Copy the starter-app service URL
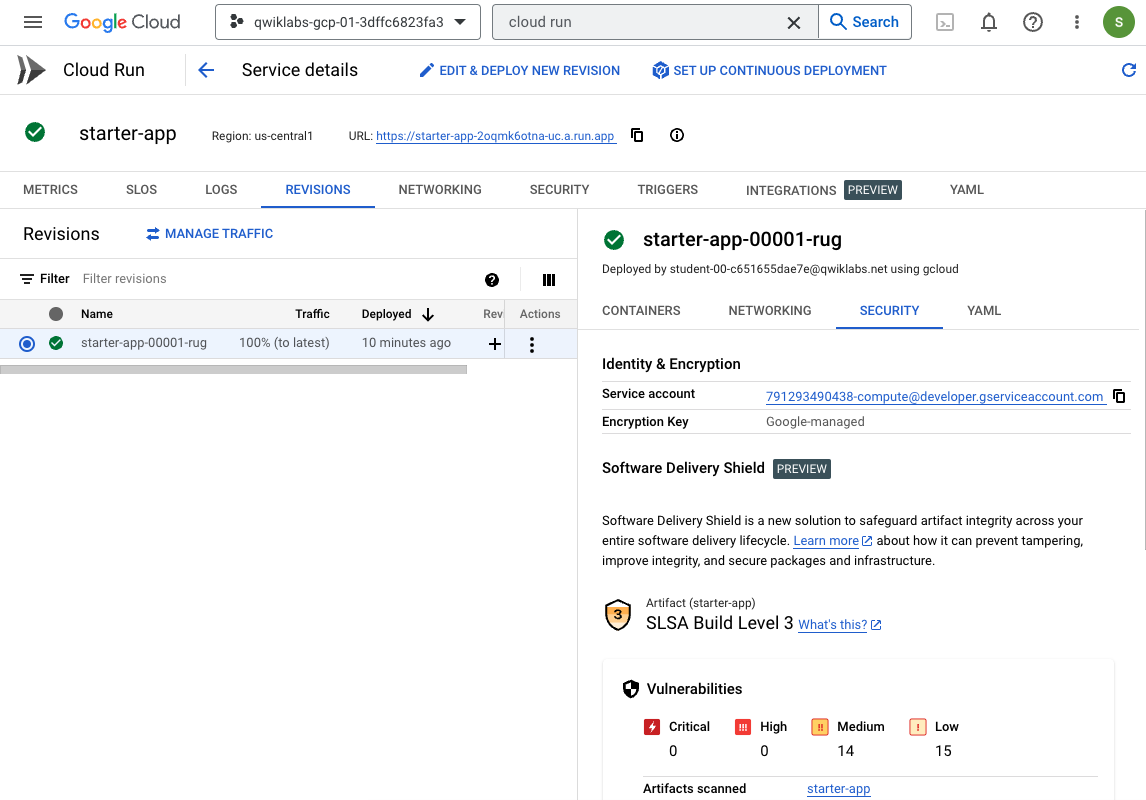1146x800 pixels. (637, 135)
